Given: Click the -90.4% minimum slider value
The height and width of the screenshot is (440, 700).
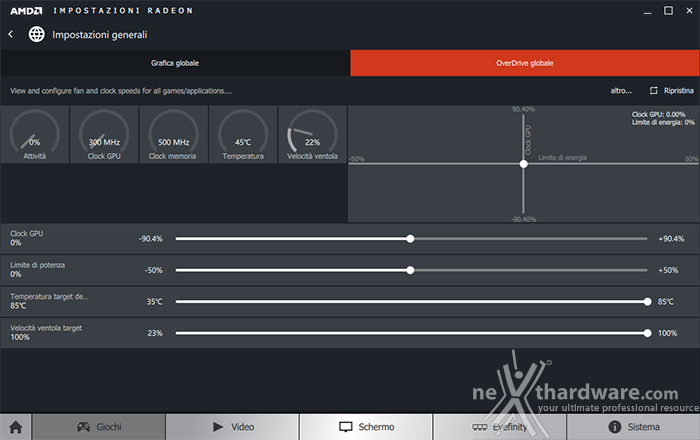Looking at the screenshot, I should (151, 239).
